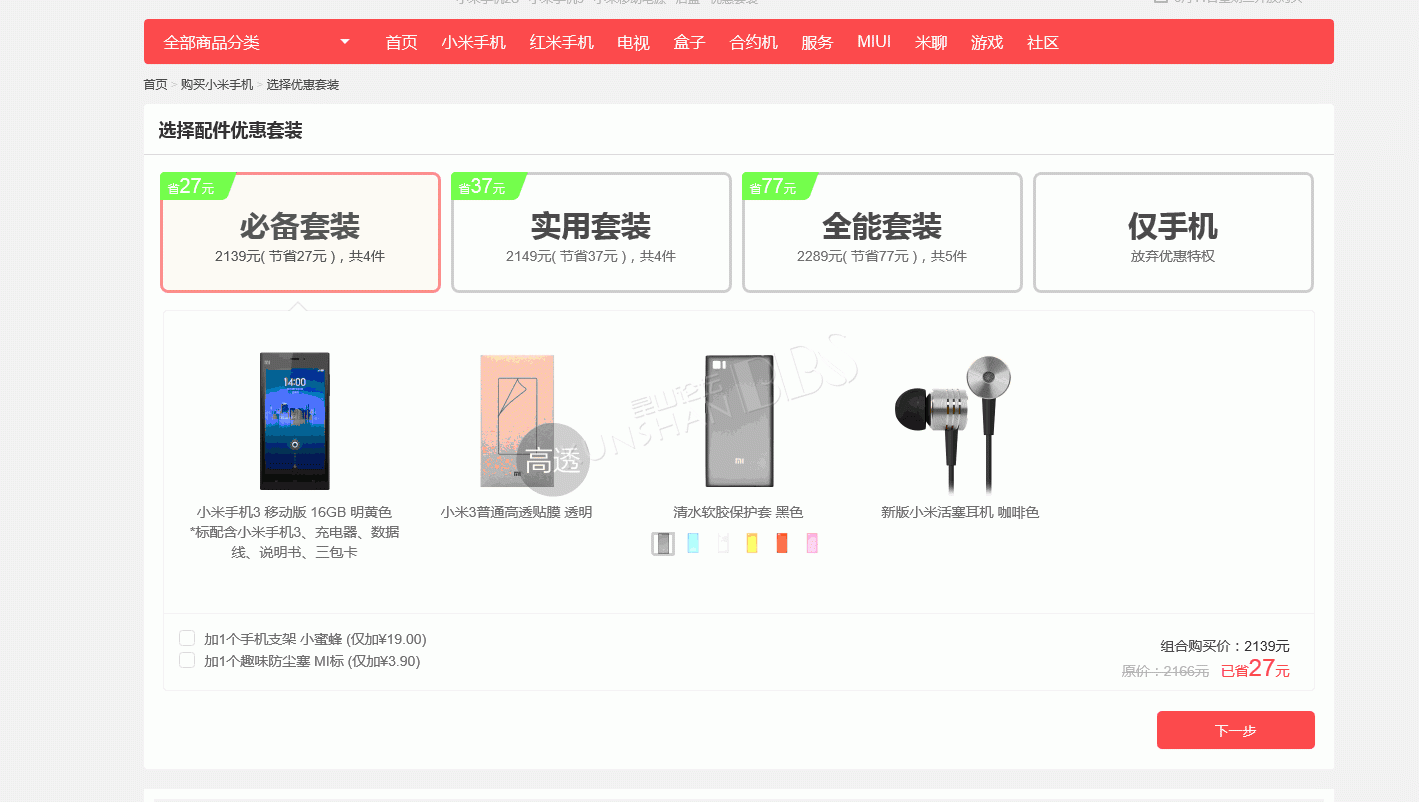Expand the 全部商品分类 dropdown
The height and width of the screenshot is (802, 1419).
tap(256, 42)
